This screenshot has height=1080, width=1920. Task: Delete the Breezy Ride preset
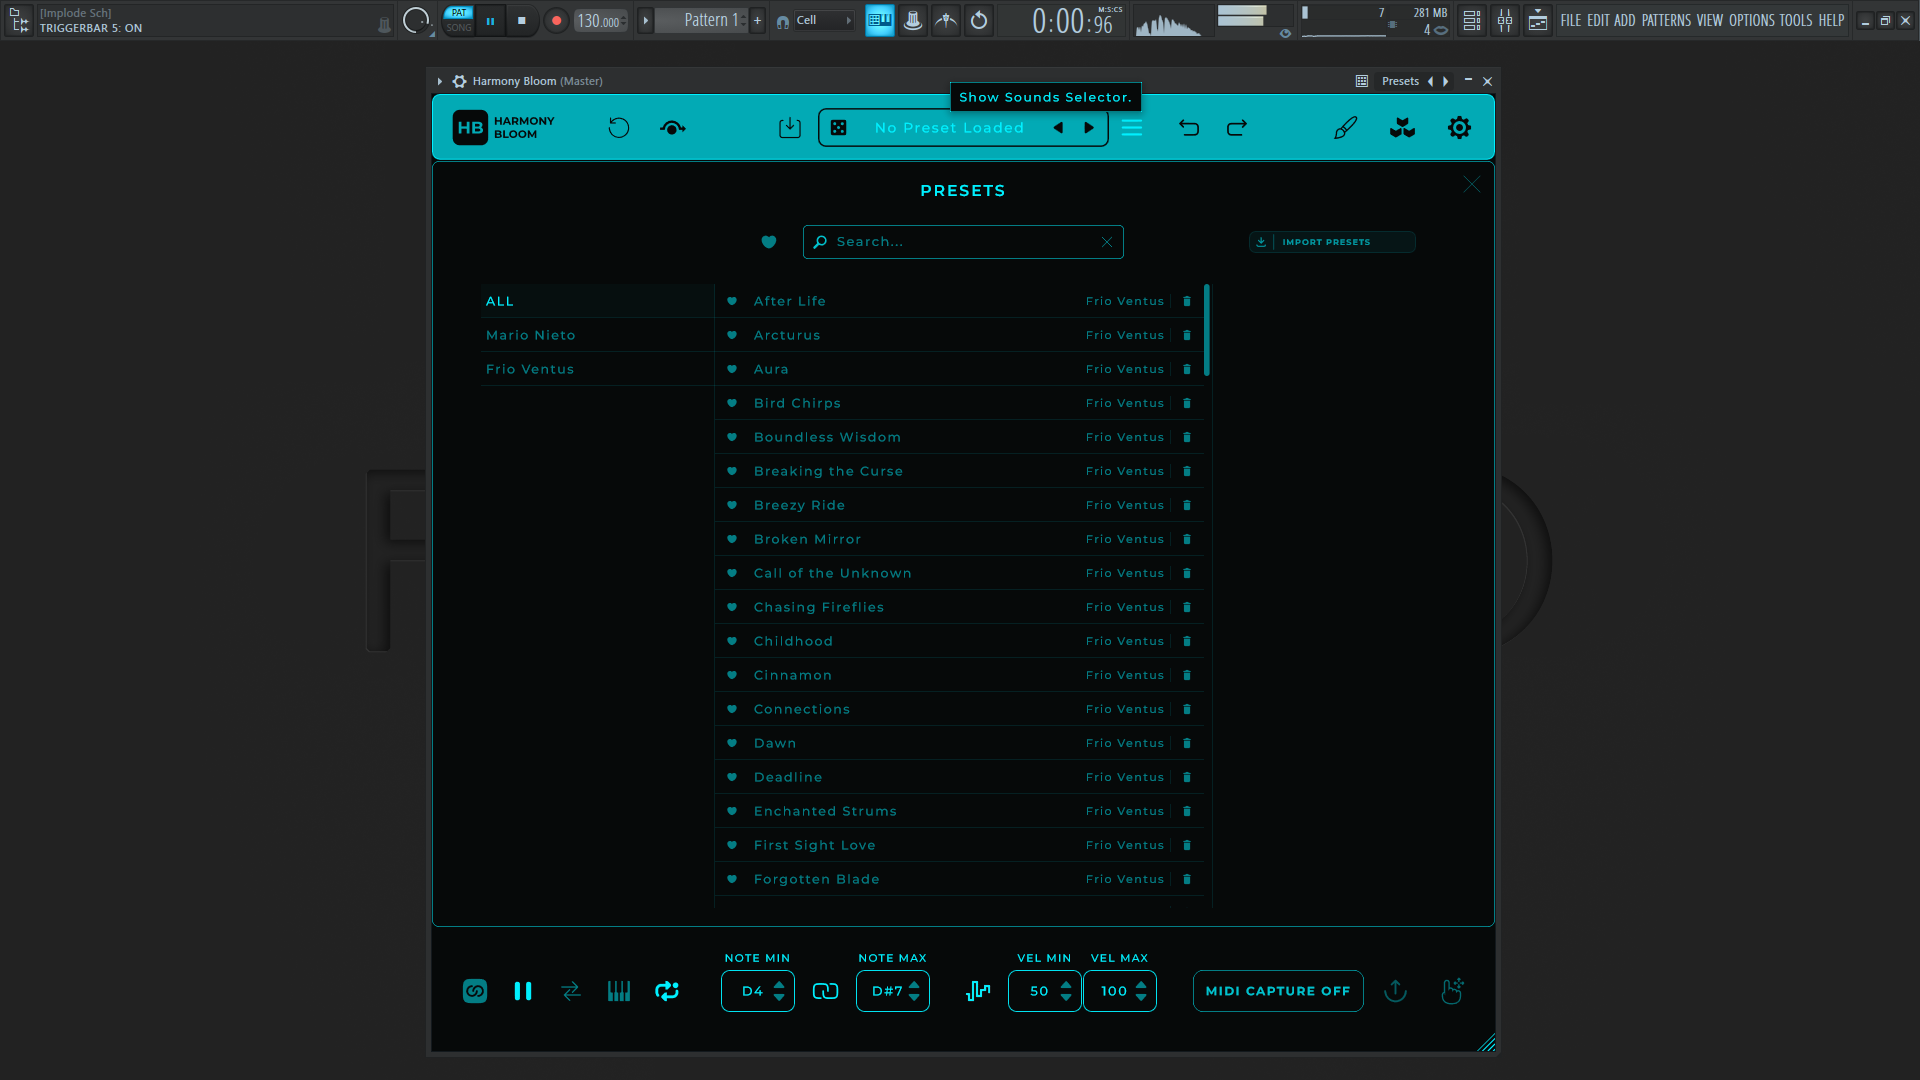pos(1187,505)
